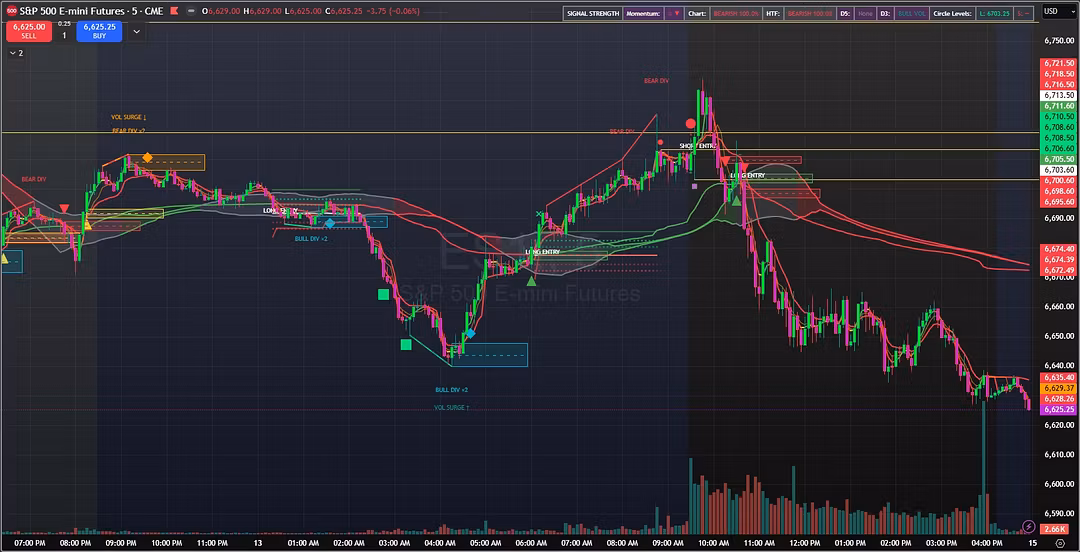The width and height of the screenshot is (1080, 552).
Task: Click the SIGNAL STRENGTH table header cell
Action: 591,14
